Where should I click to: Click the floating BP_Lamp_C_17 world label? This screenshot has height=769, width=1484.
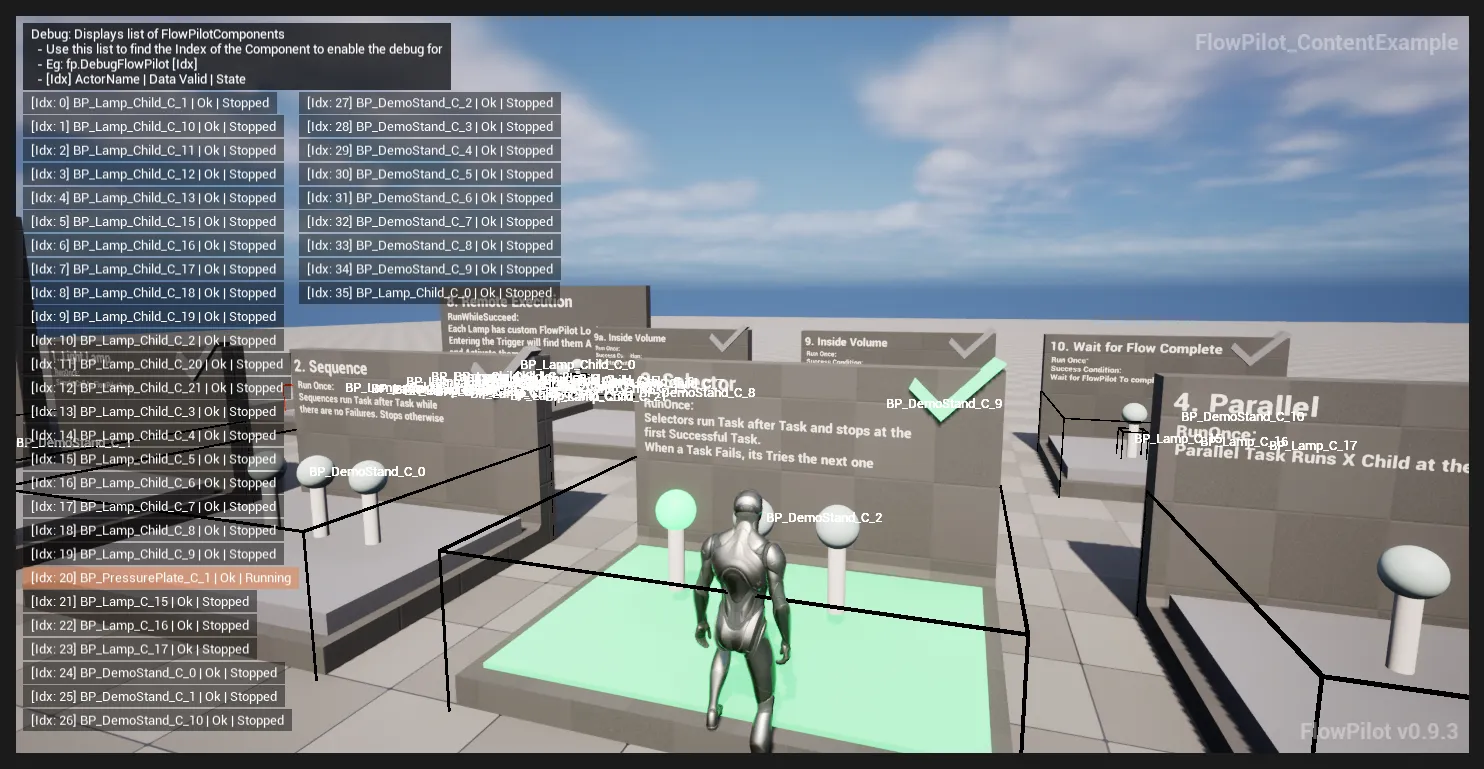(x=1315, y=446)
